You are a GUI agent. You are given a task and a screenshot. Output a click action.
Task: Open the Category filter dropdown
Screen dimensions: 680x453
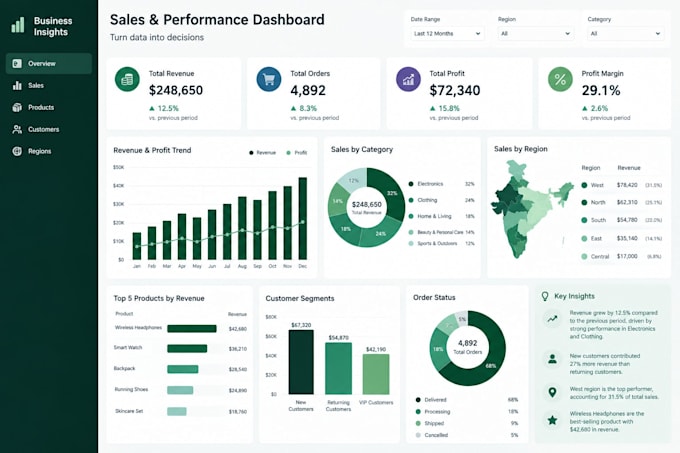pos(625,33)
